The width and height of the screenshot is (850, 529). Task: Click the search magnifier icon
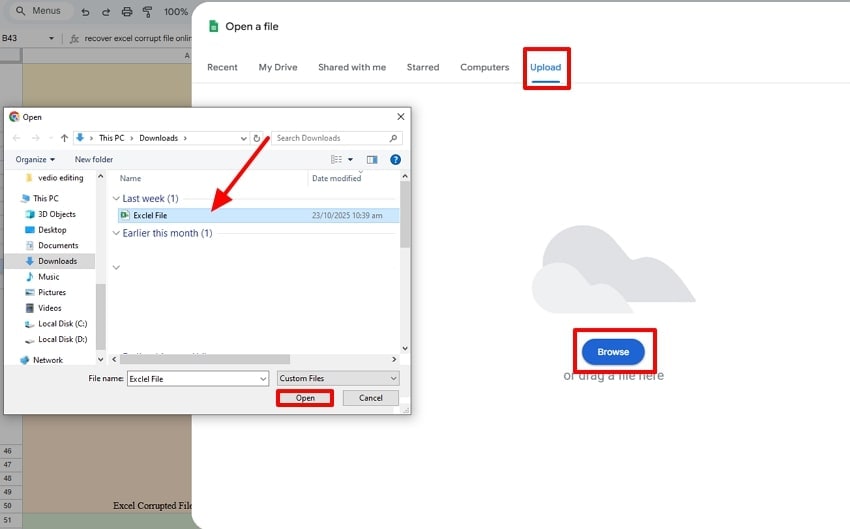[x=394, y=138]
